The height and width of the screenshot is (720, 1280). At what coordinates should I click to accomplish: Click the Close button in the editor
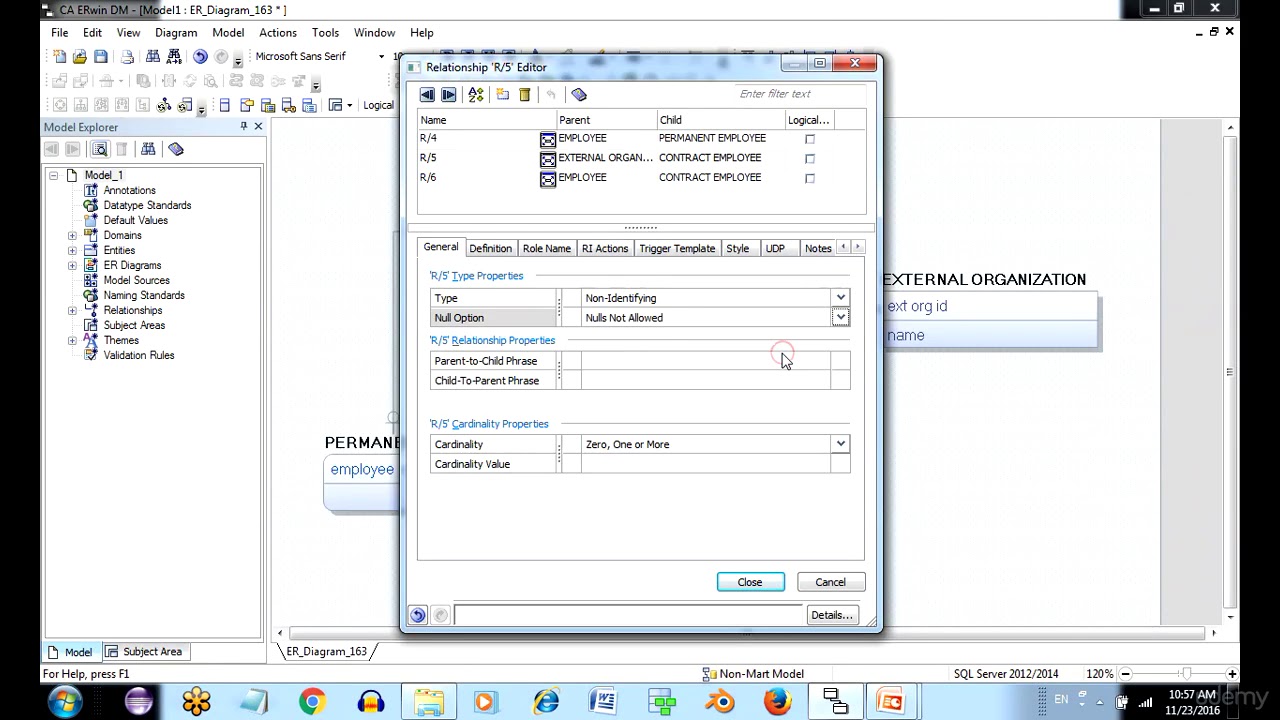pyautogui.click(x=750, y=582)
